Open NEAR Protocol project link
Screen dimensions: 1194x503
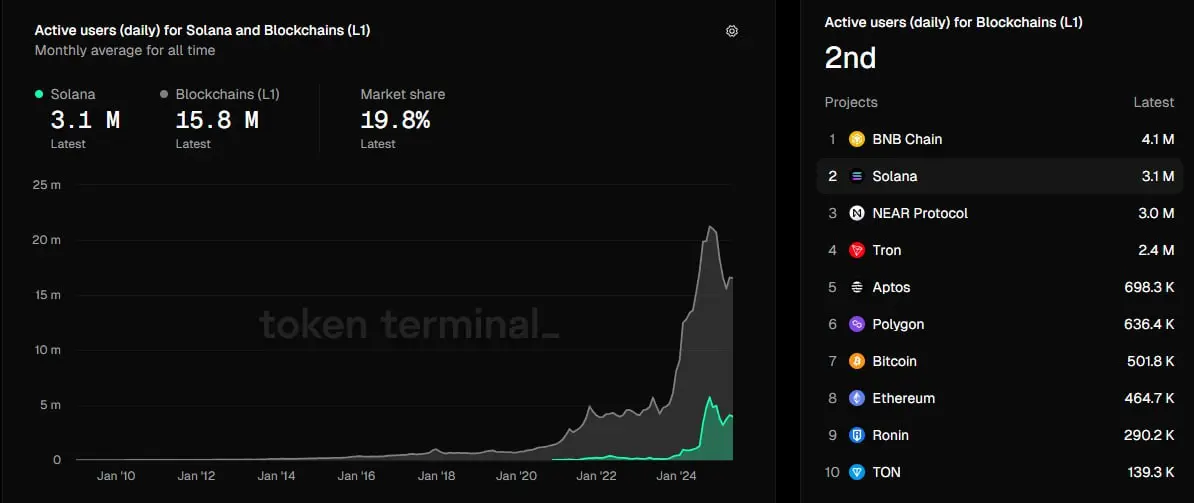point(920,213)
